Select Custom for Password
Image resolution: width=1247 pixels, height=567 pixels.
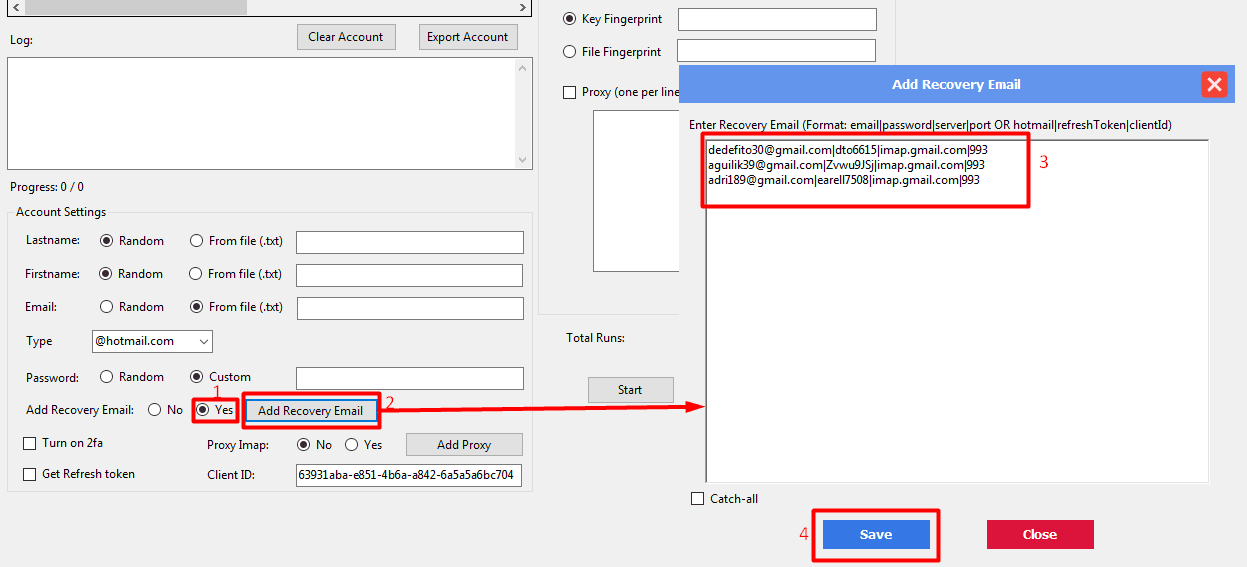click(x=197, y=377)
